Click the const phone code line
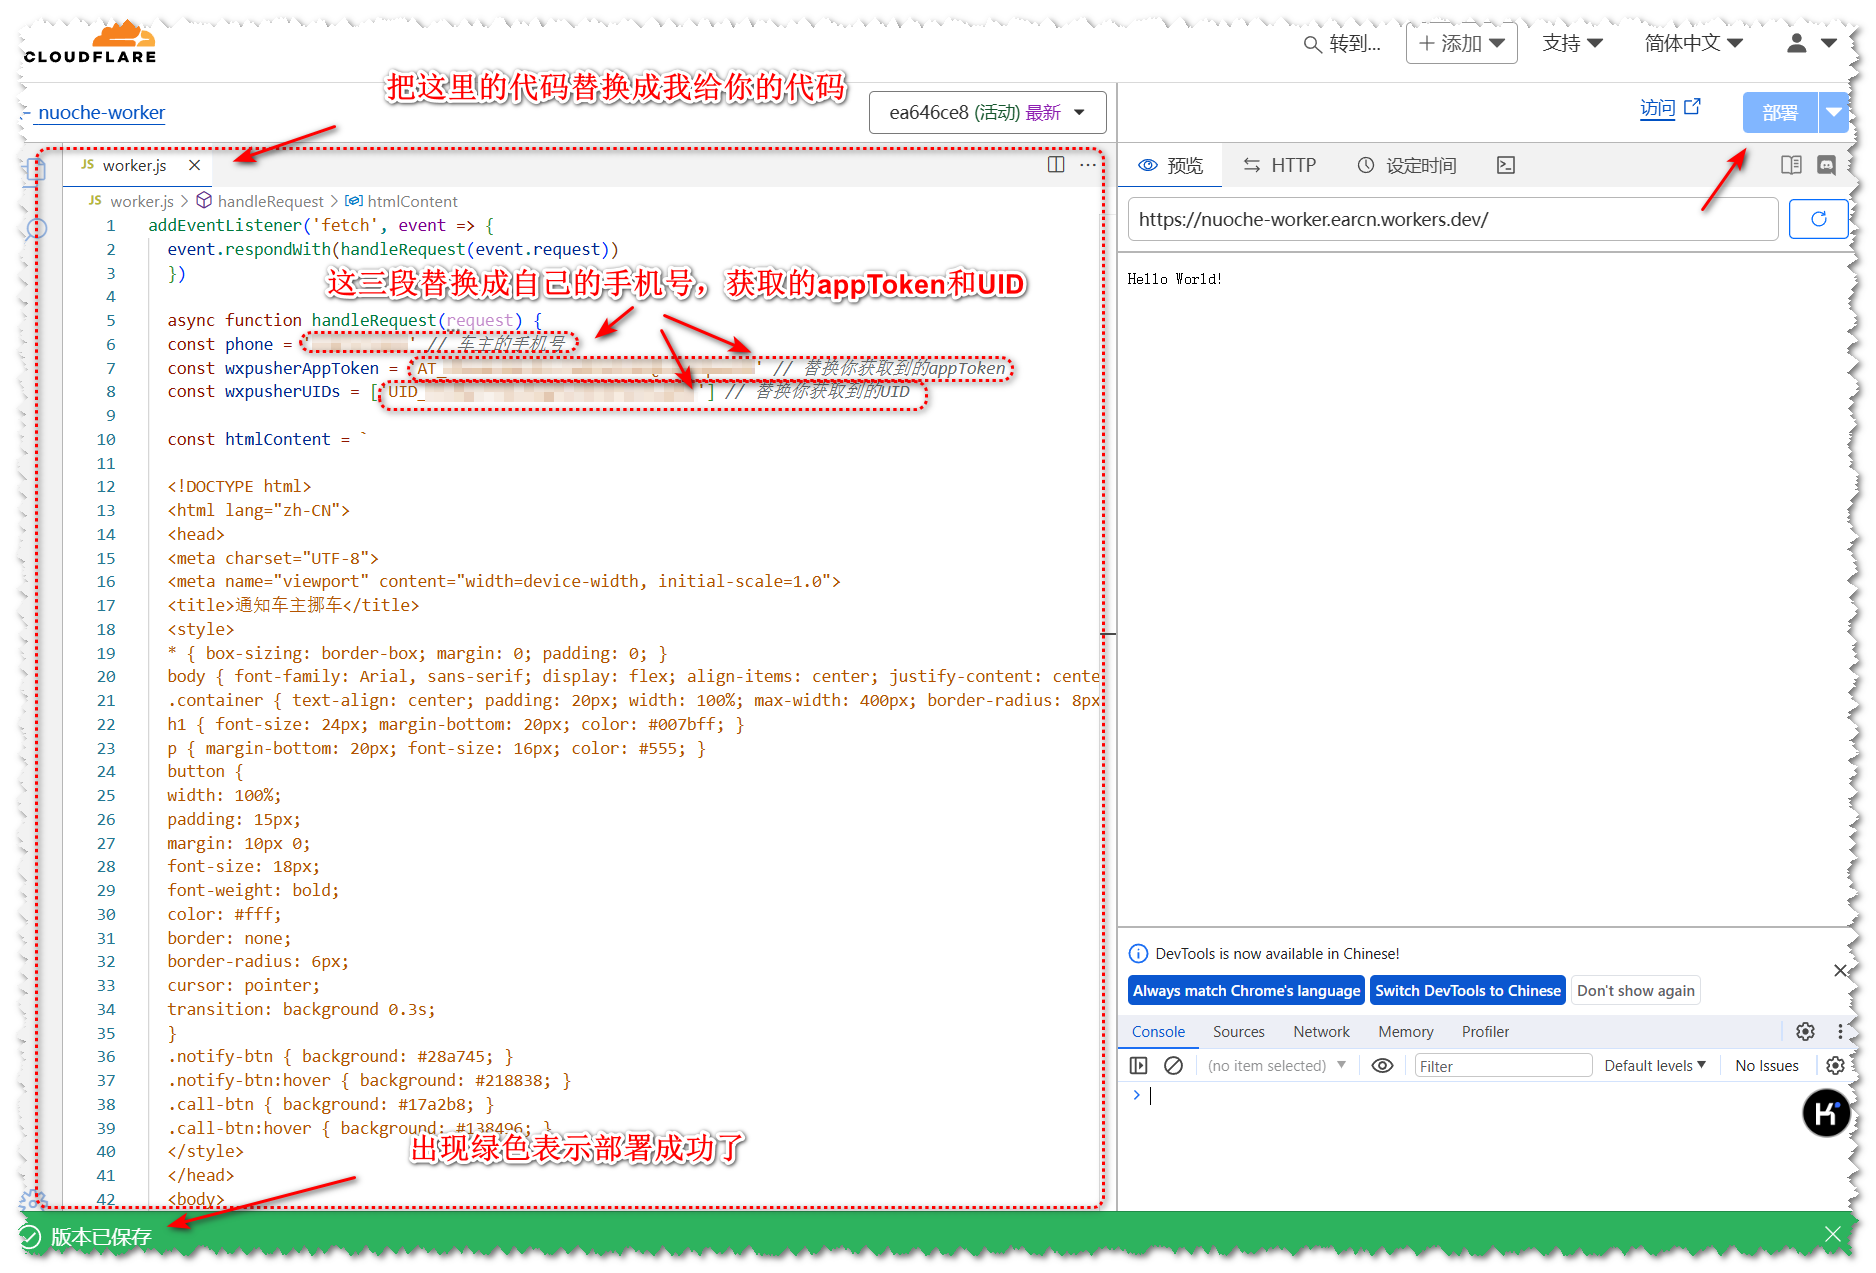This screenshot has height=1273, width=1876. (x=365, y=344)
